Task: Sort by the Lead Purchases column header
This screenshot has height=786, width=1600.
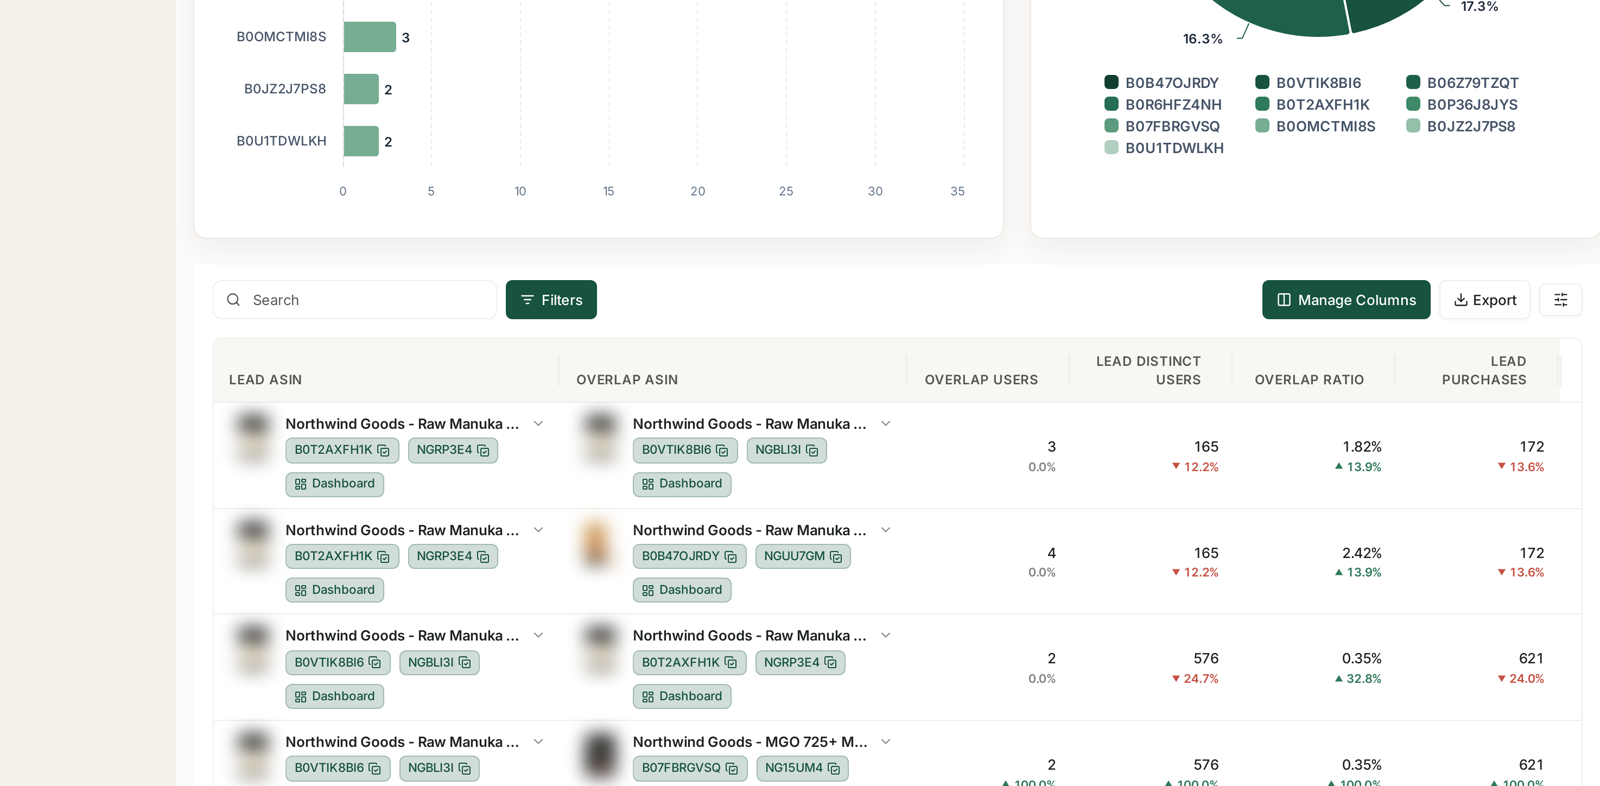Action: pos(1484,370)
